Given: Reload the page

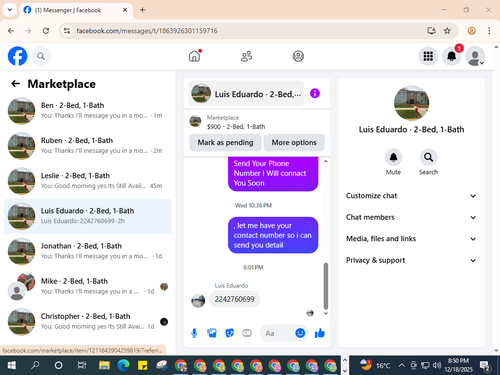Looking at the screenshot, I should pos(46,31).
